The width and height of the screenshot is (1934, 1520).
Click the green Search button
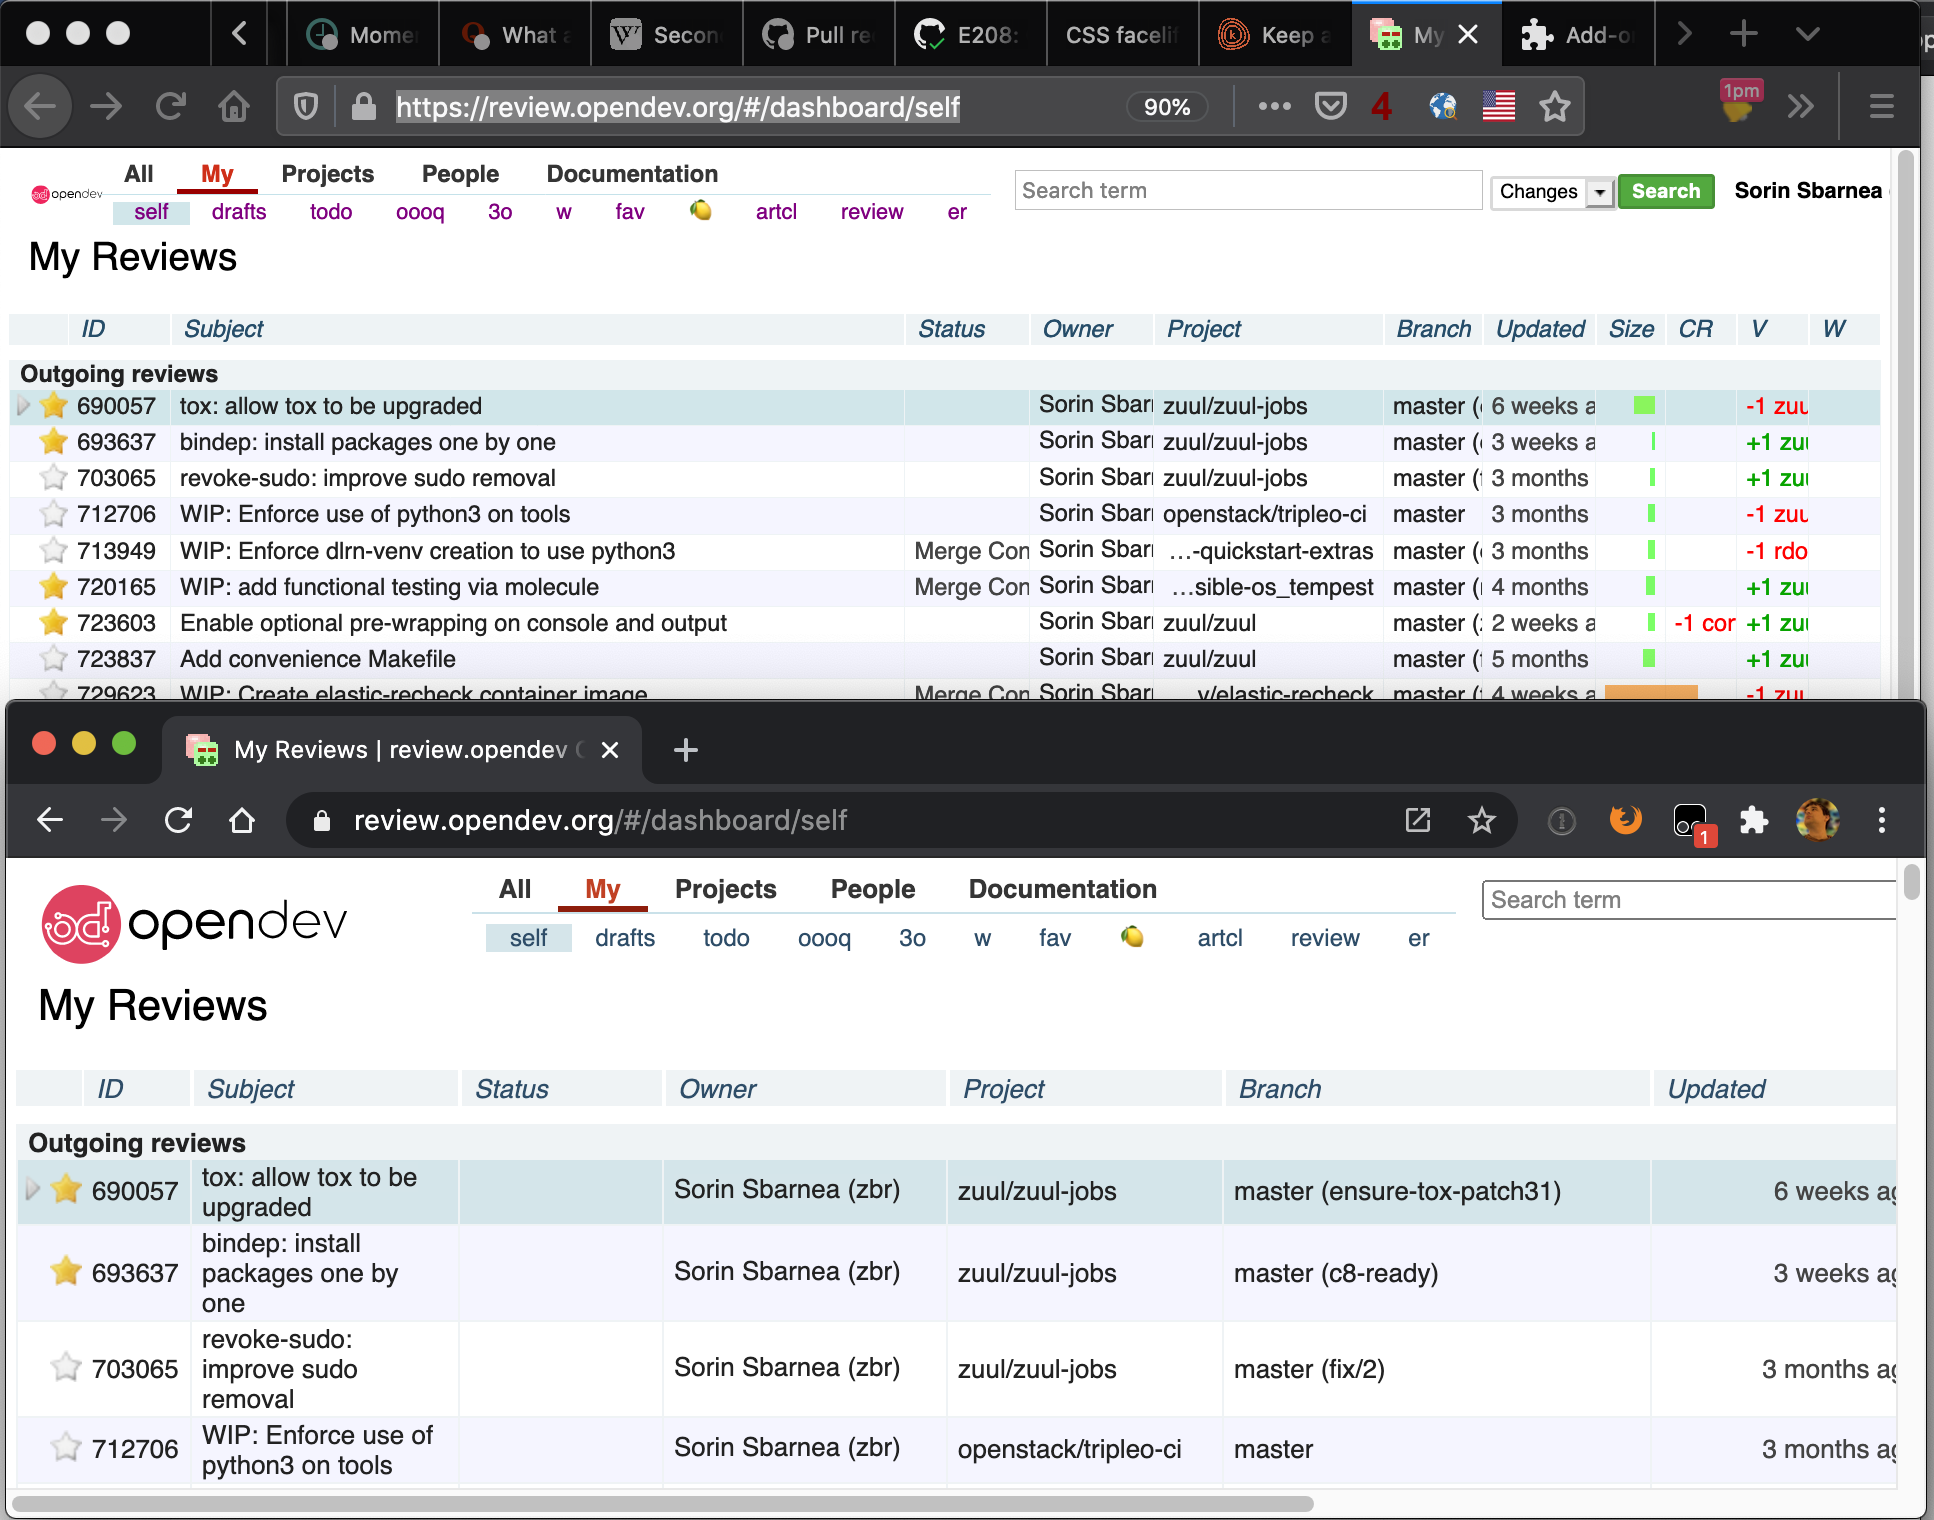click(x=1665, y=191)
